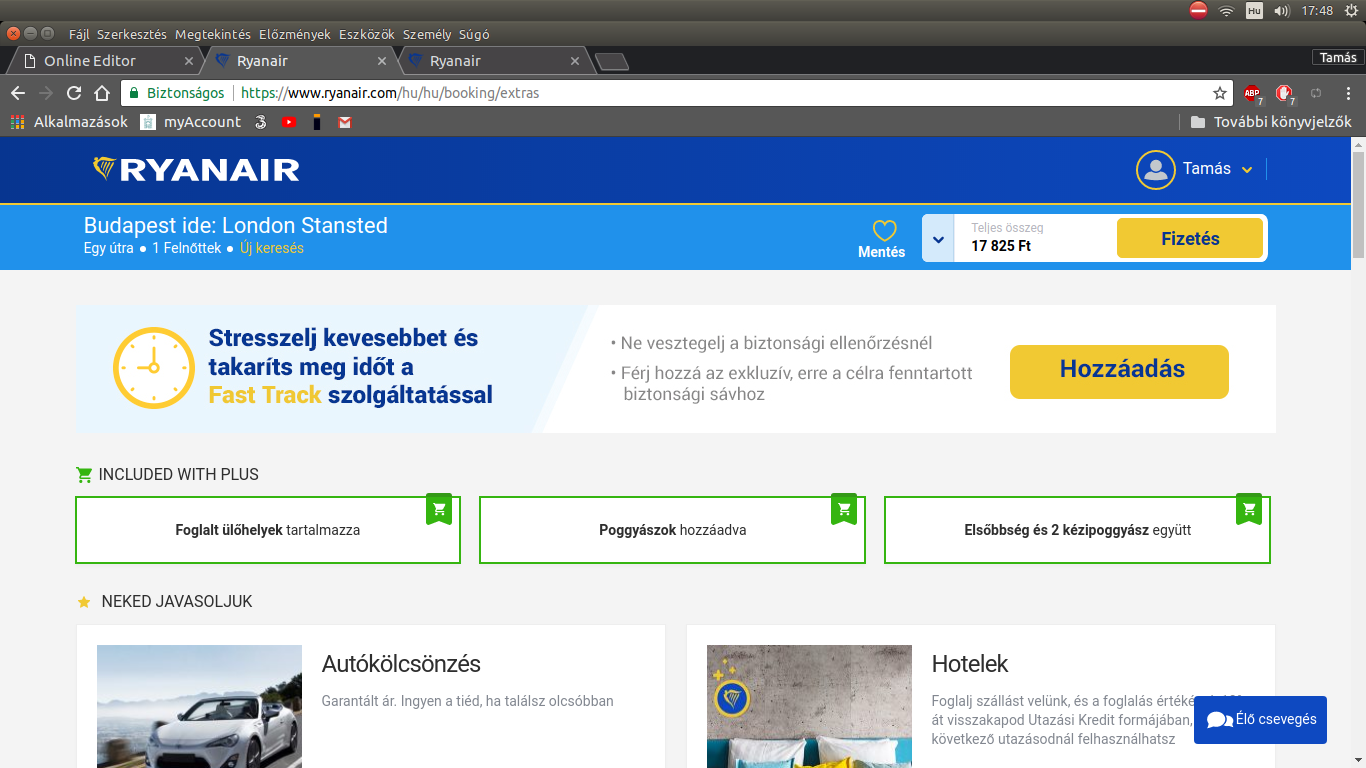Screen dimensions: 1366x768
Task: Close the Online Editor tab
Action: (x=189, y=61)
